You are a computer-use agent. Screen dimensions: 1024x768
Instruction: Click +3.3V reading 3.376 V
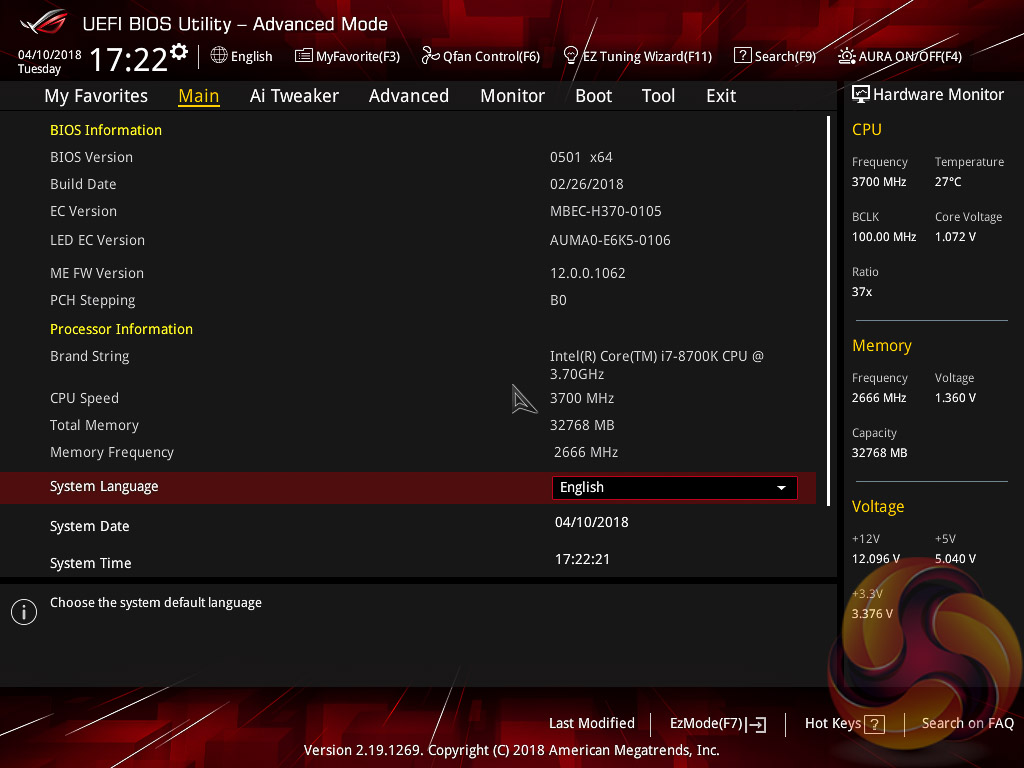click(872, 614)
